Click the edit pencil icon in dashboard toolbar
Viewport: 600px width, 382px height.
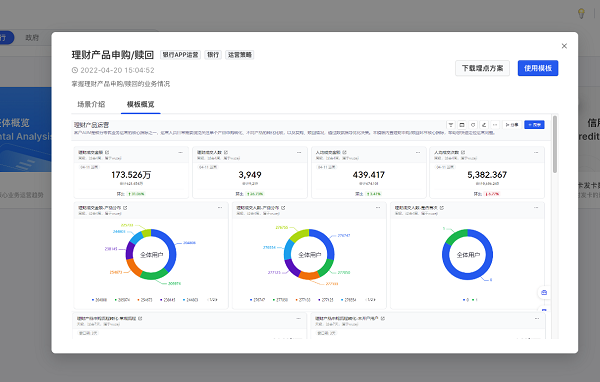coord(484,125)
